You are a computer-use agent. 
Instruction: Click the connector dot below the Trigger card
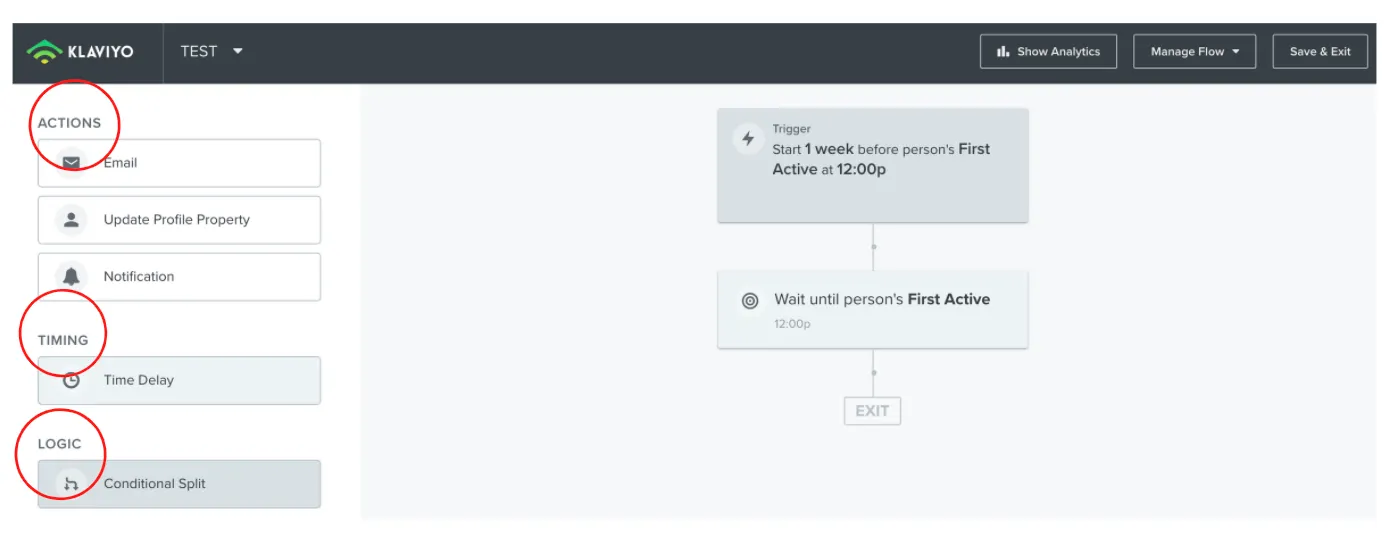click(x=873, y=246)
